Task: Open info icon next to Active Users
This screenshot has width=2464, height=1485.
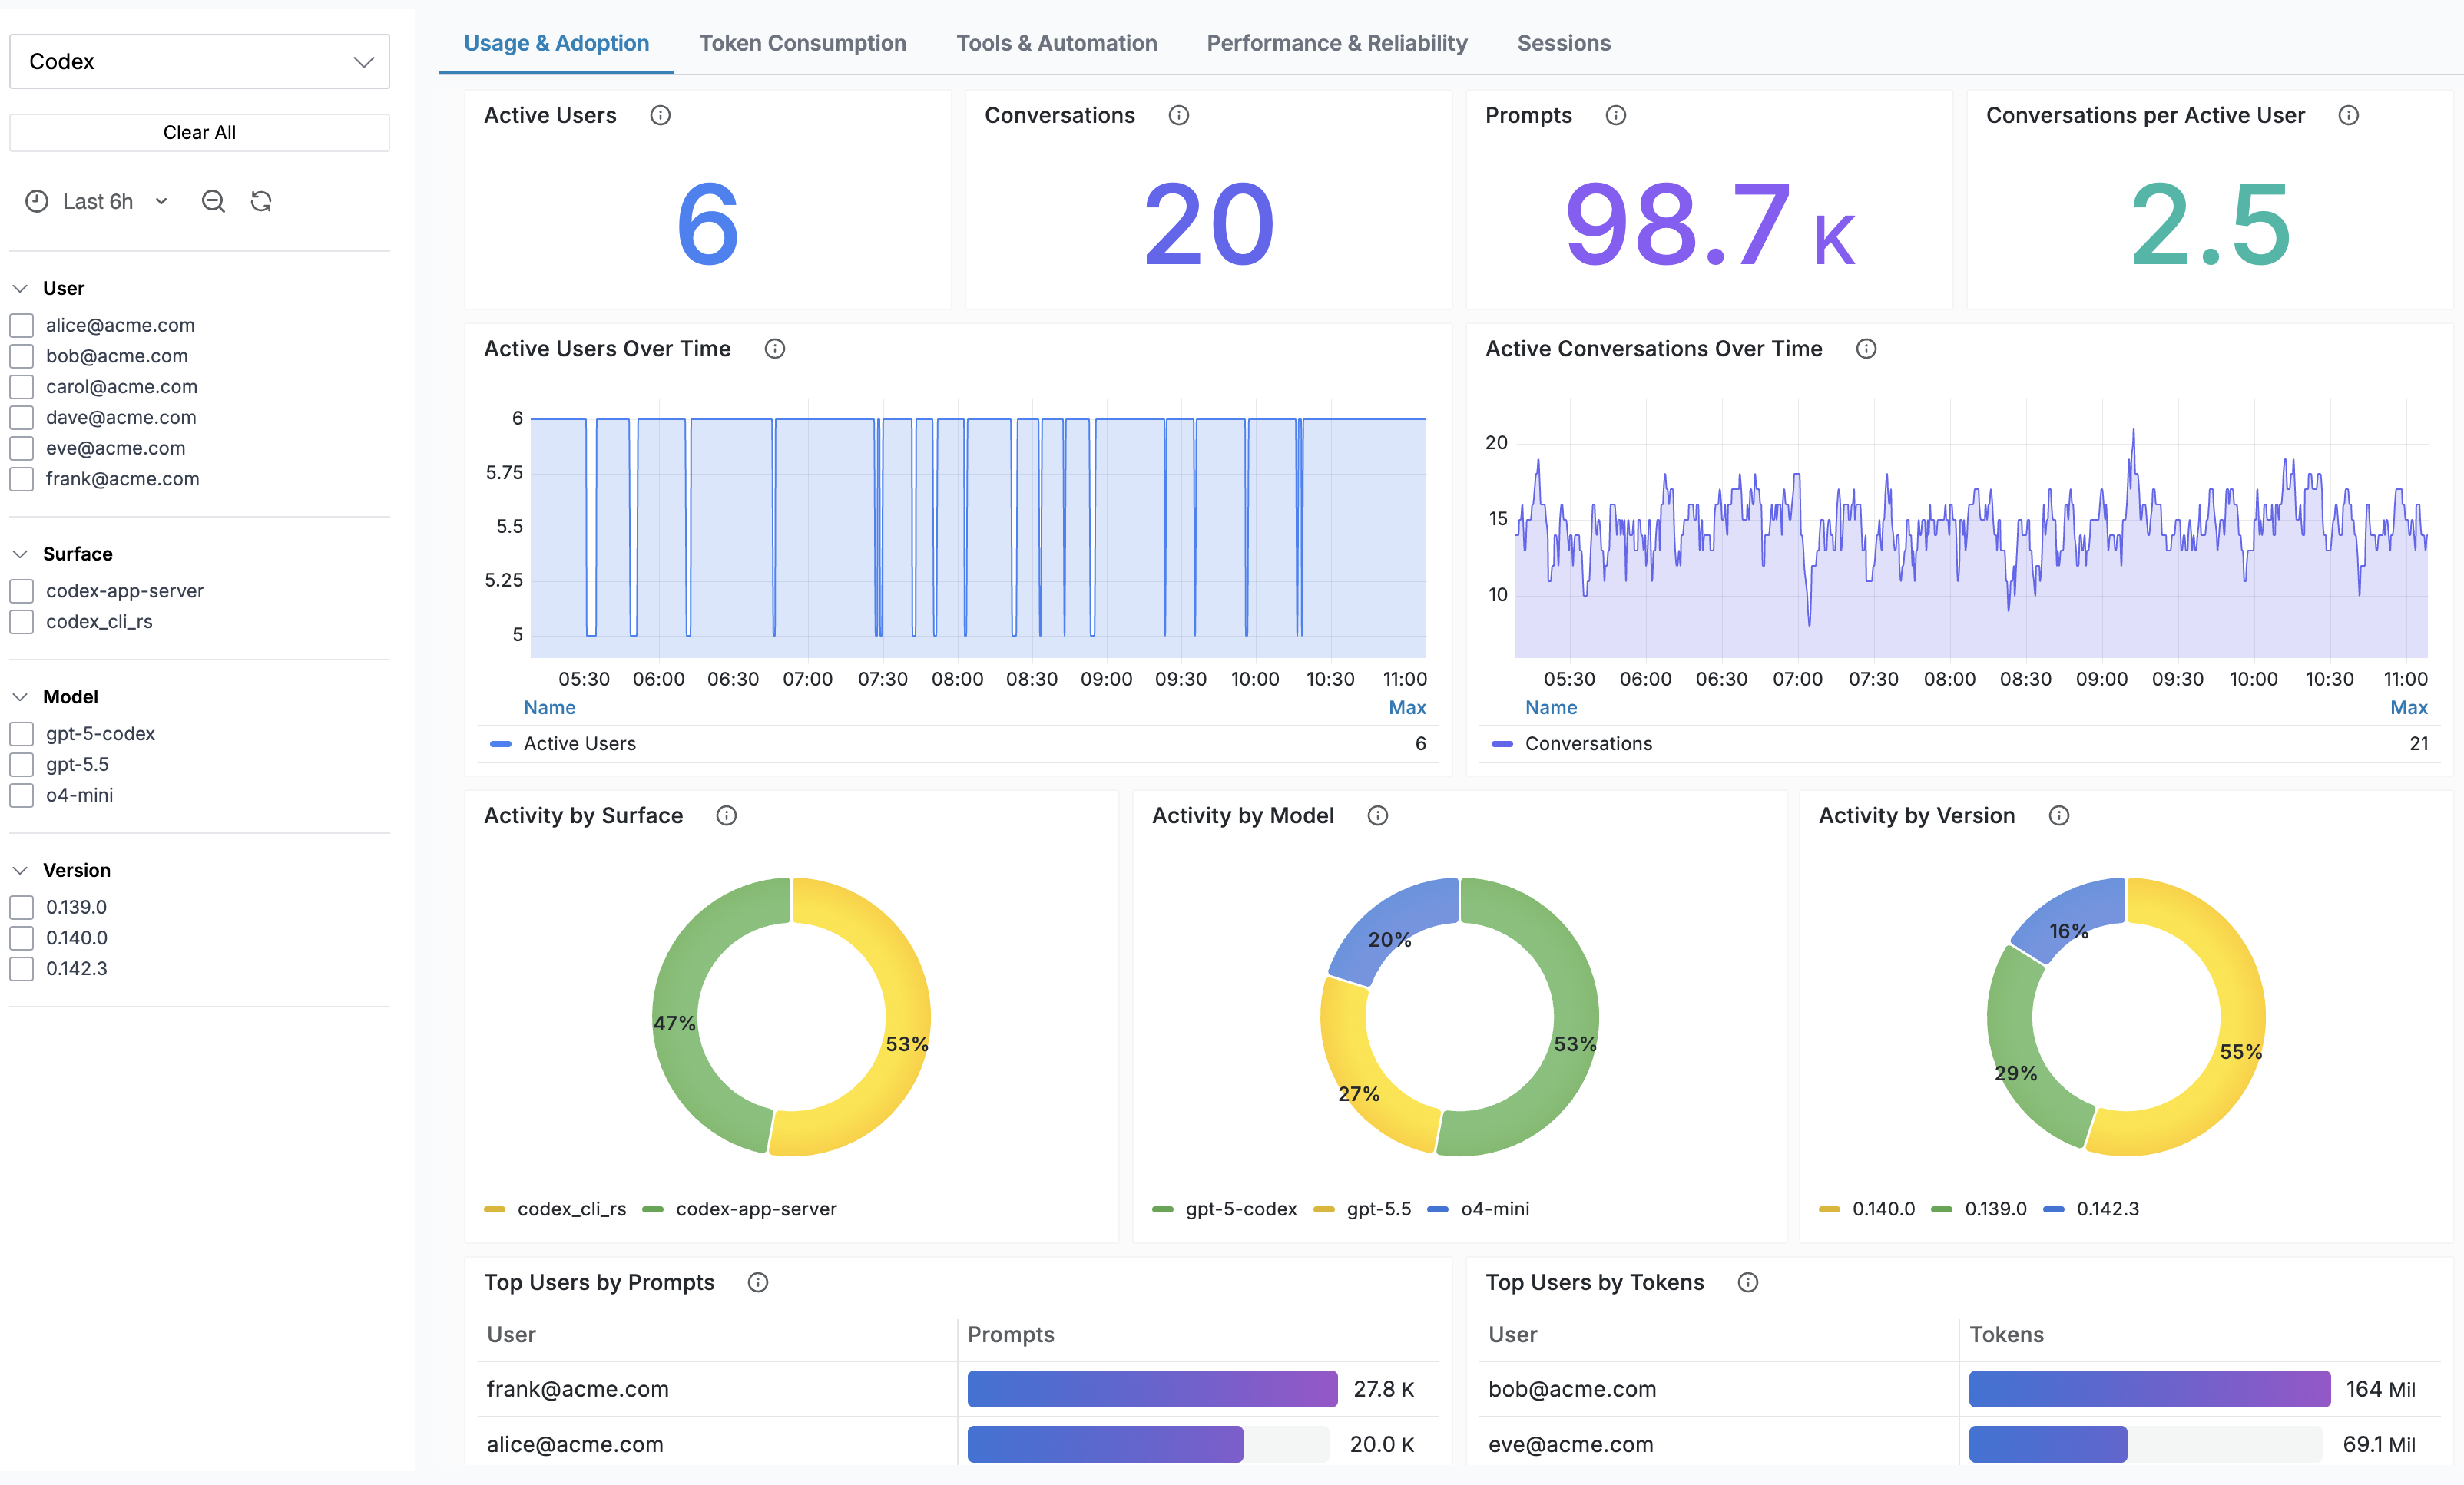Action: tap(660, 115)
